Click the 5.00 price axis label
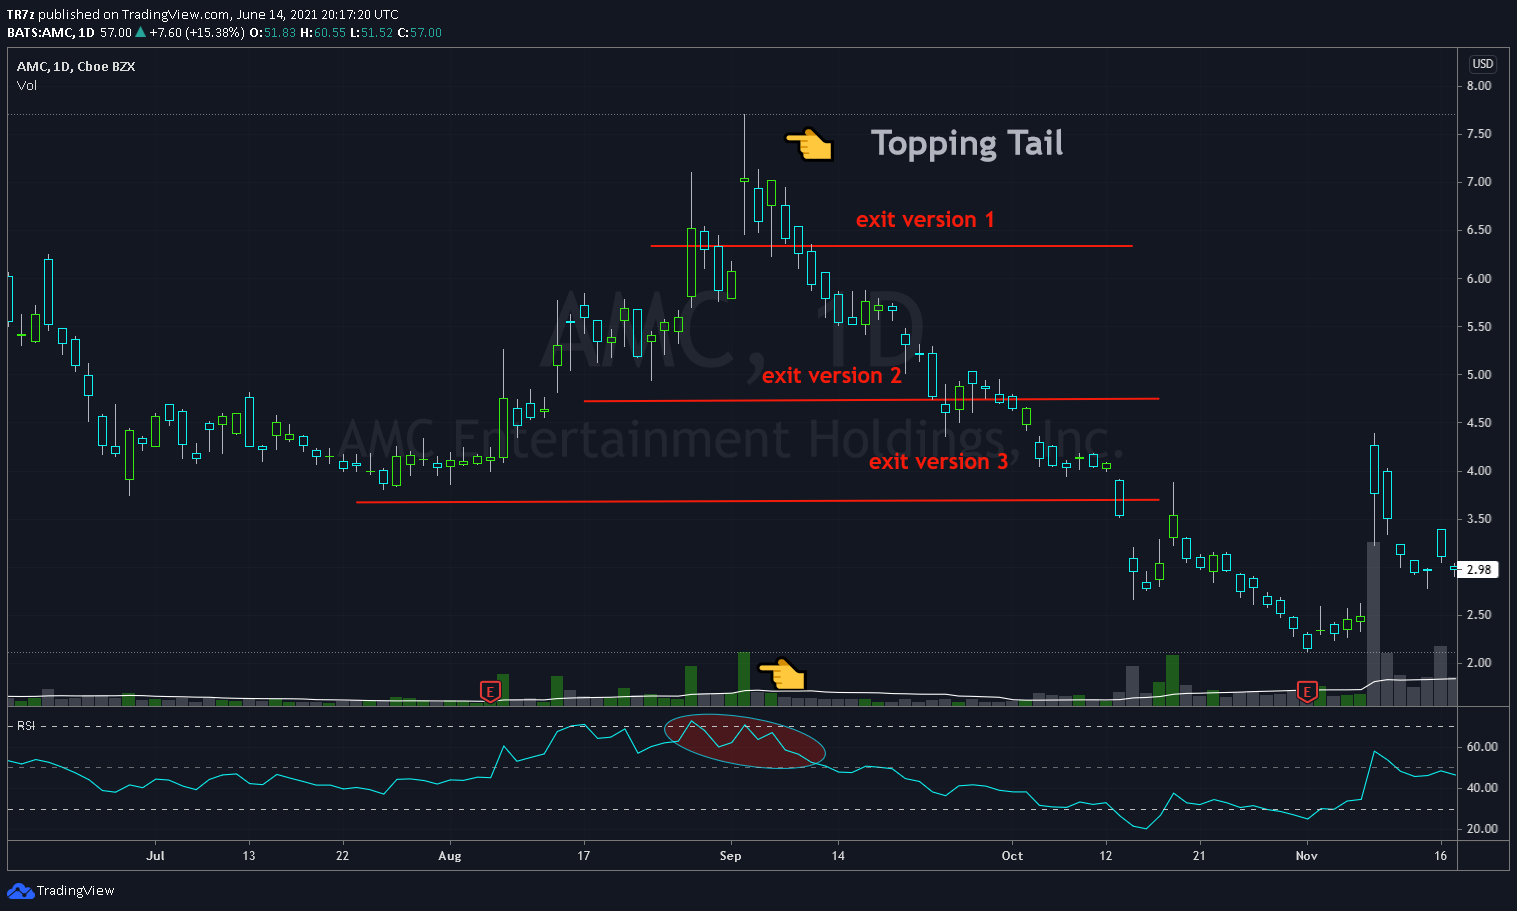The image size is (1517, 911). tap(1478, 375)
